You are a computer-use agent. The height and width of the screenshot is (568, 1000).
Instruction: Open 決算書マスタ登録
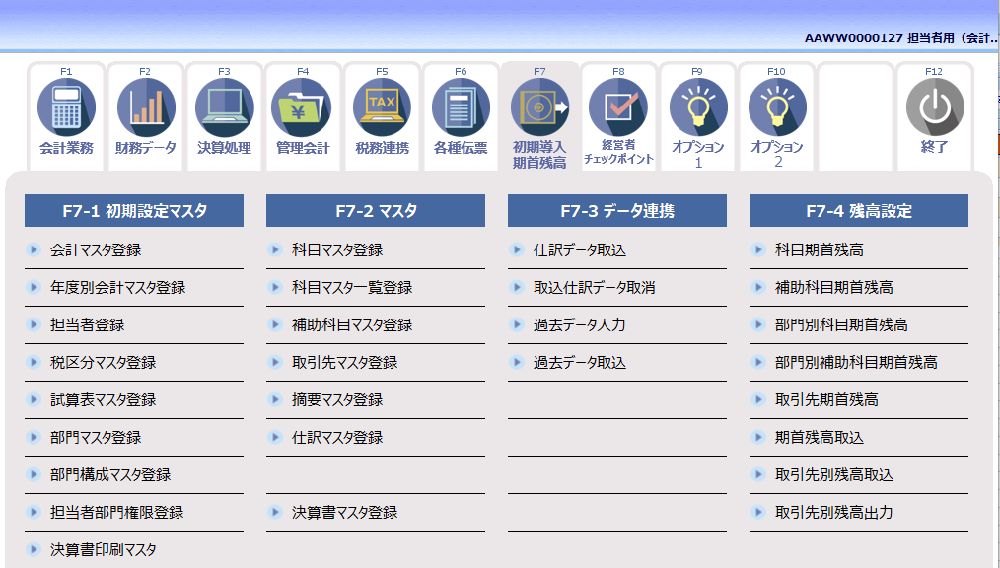pyautogui.click(x=344, y=513)
